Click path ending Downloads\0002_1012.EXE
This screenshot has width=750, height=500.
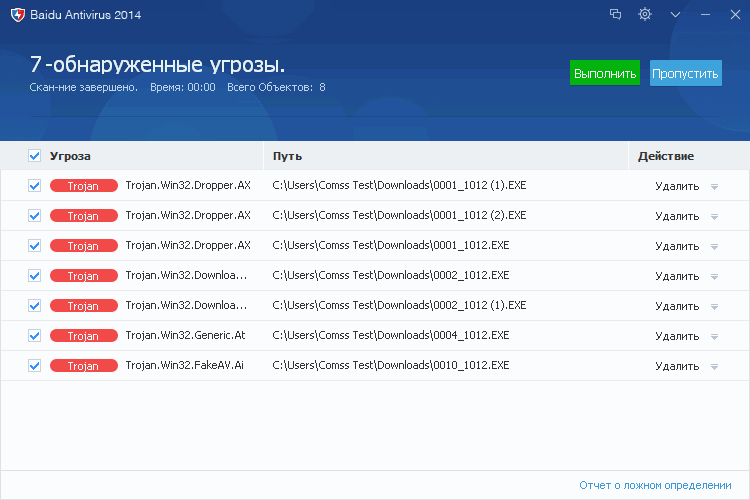(x=390, y=276)
